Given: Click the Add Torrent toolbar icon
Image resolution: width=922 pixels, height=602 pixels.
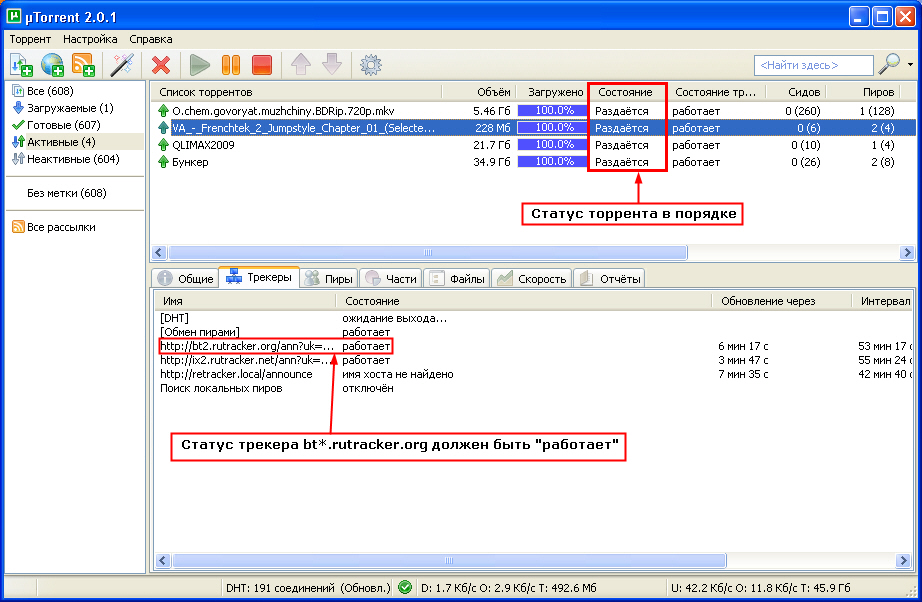Looking at the screenshot, I should tap(21, 65).
